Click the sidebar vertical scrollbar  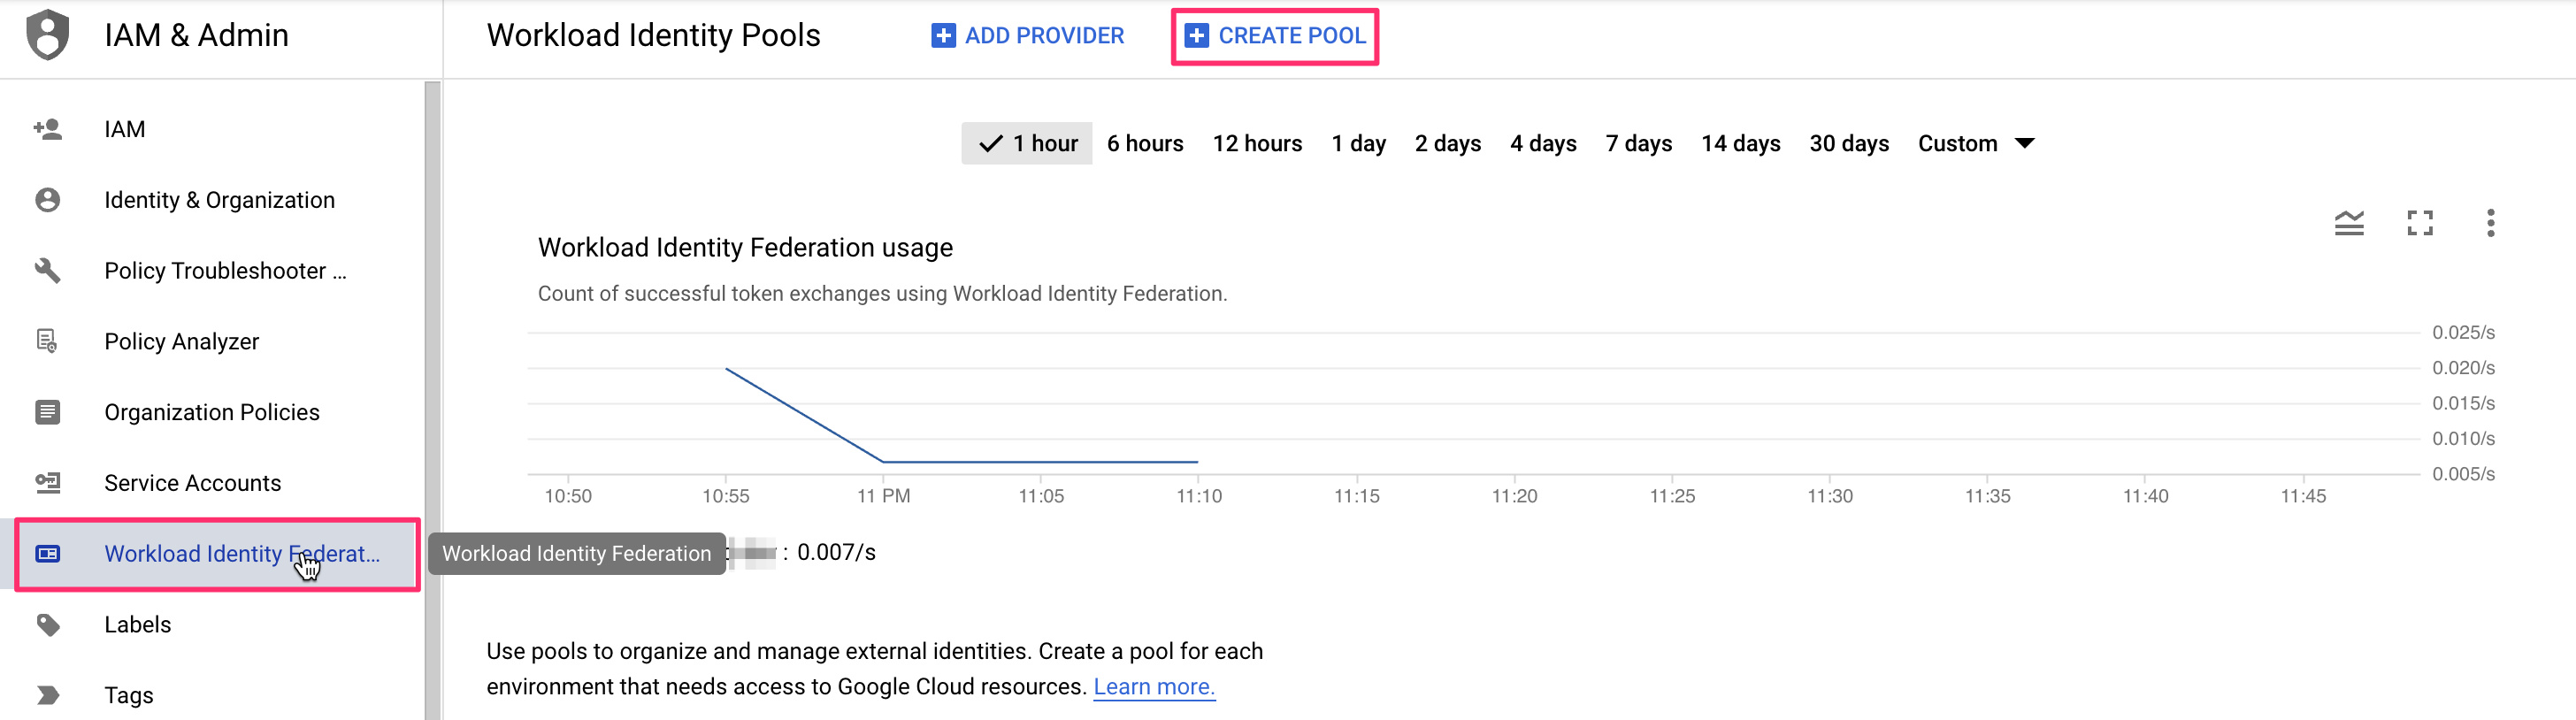point(432,400)
